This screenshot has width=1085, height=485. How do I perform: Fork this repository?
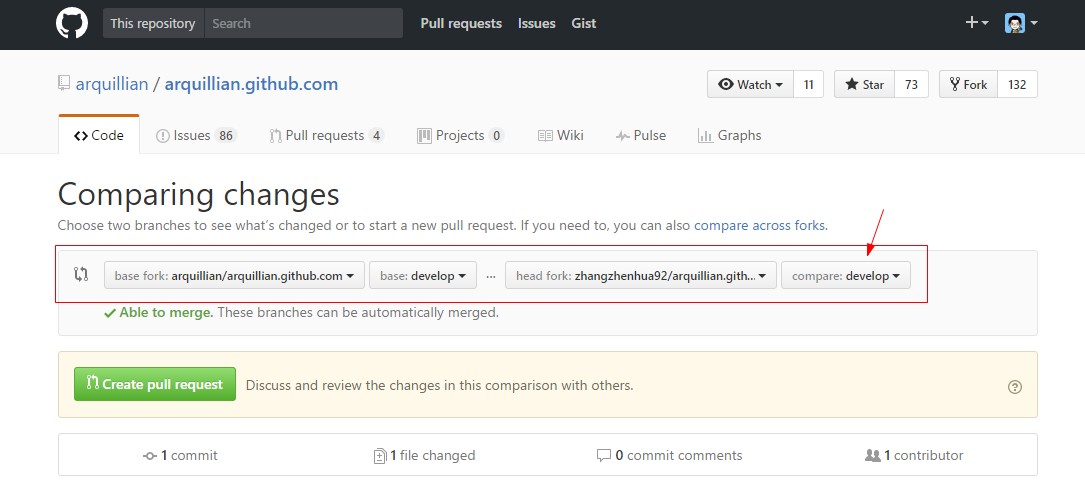pos(968,84)
